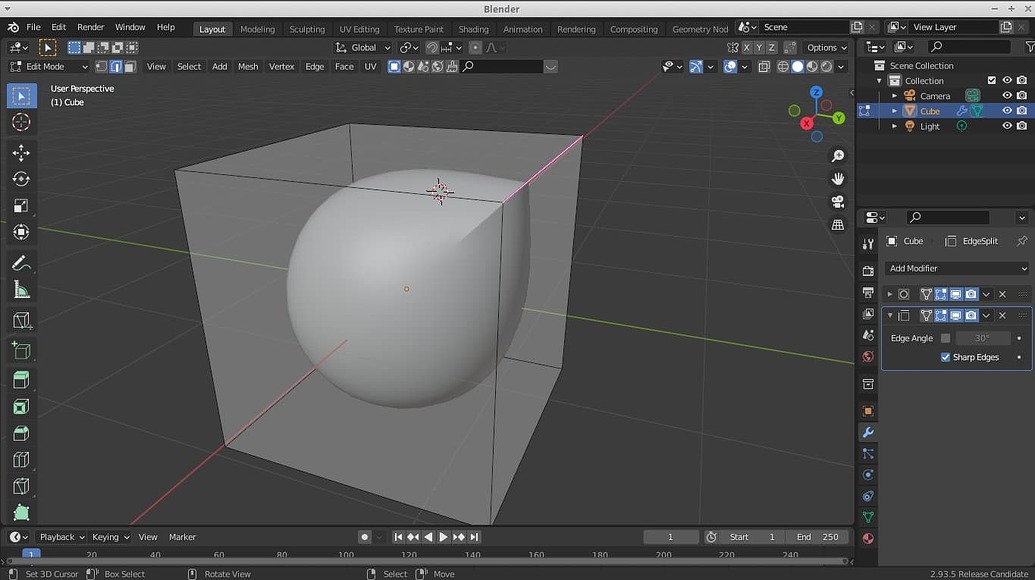Select the Annotate tool
Image resolution: width=1035 pixels, height=580 pixels.
point(21,263)
